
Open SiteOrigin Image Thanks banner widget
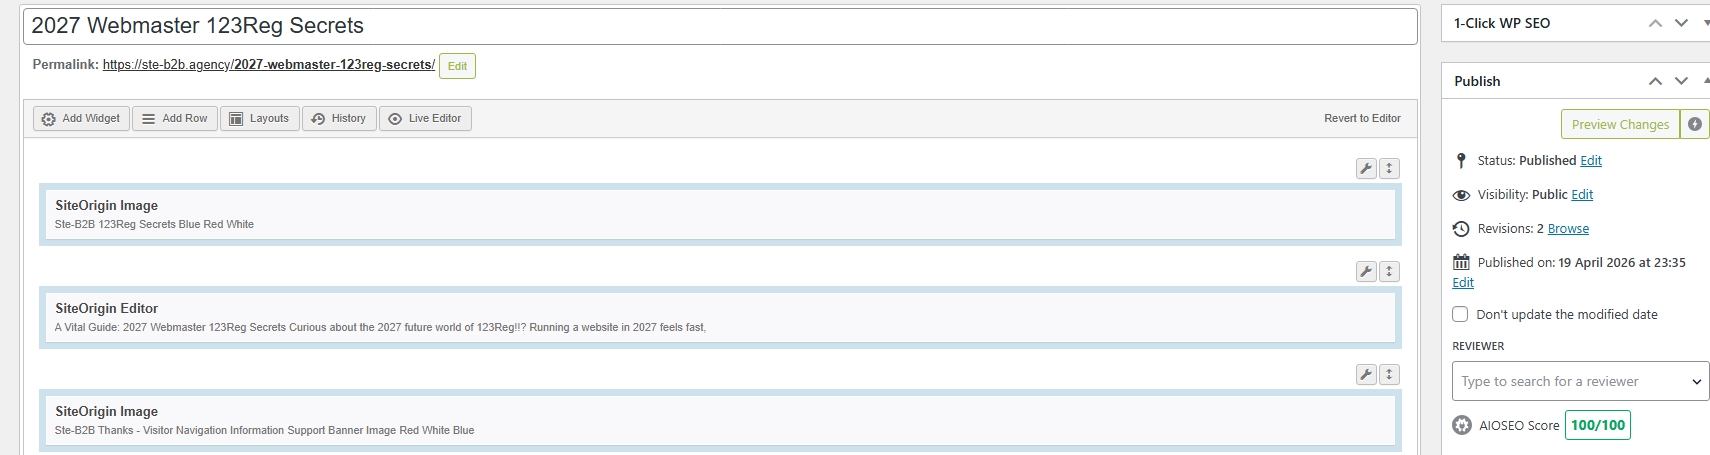[x=720, y=420]
